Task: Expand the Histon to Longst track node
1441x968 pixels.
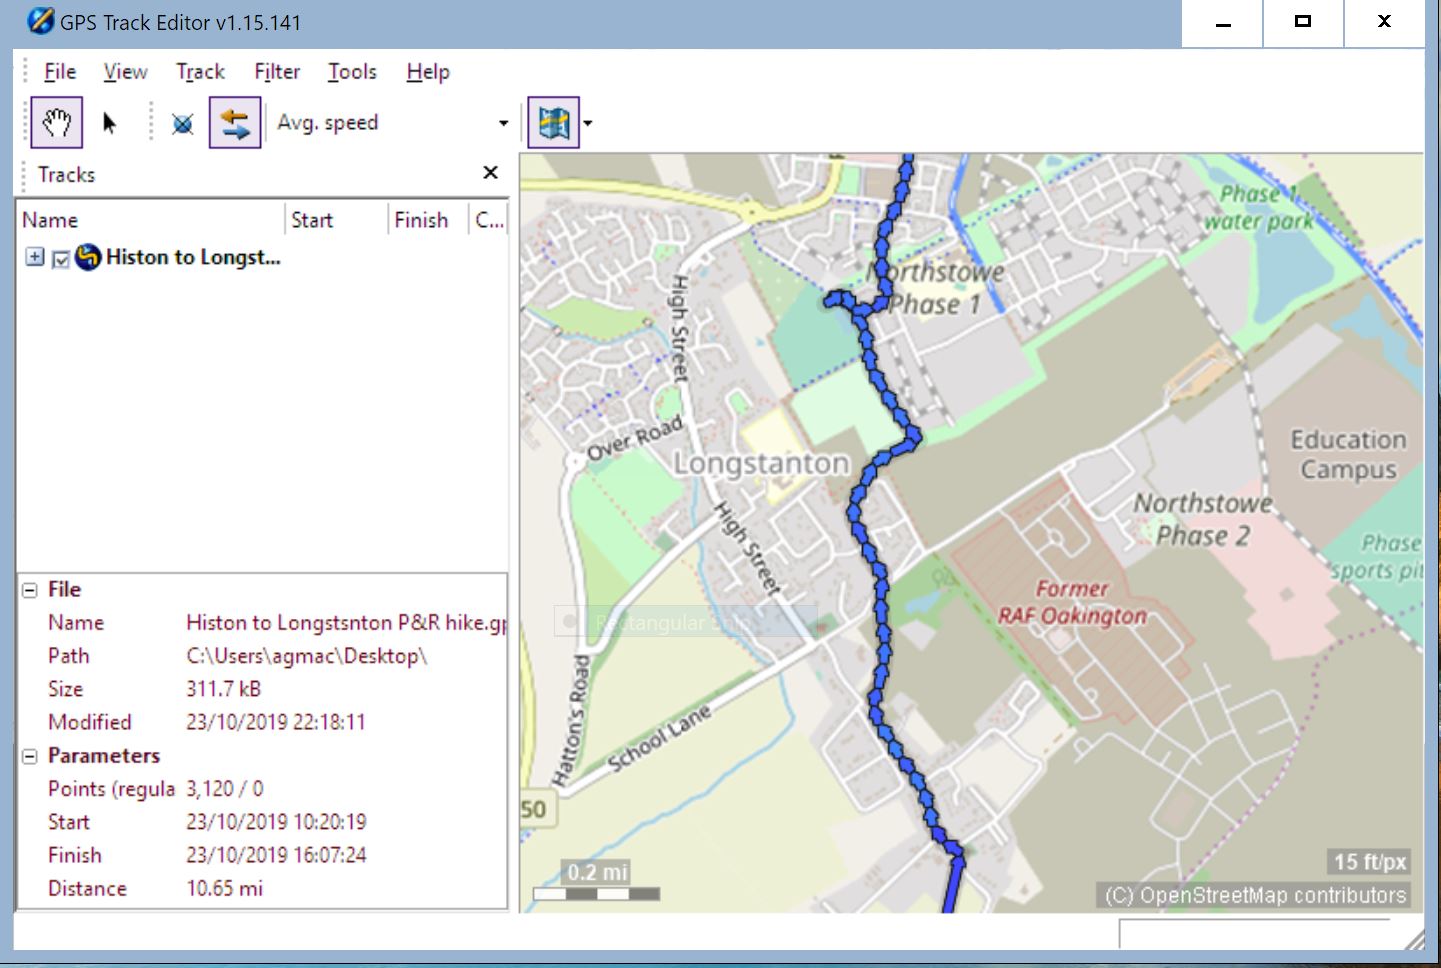Action: pyautogui.click(x=34, y=257)
